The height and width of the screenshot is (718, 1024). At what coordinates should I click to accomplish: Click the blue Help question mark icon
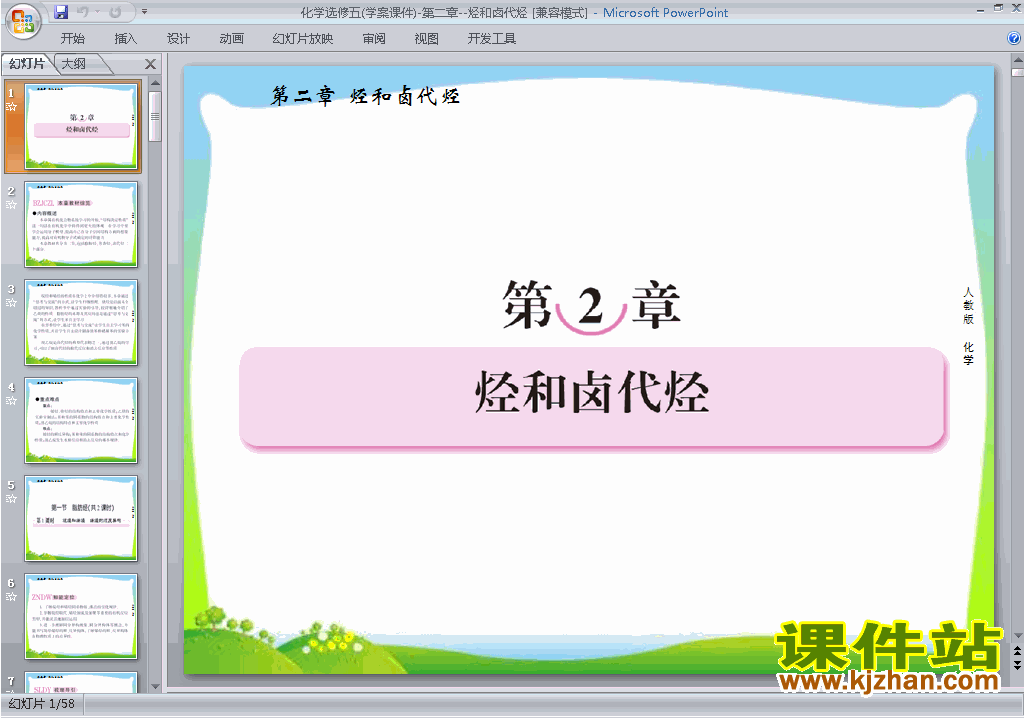tap(1014, 39)
